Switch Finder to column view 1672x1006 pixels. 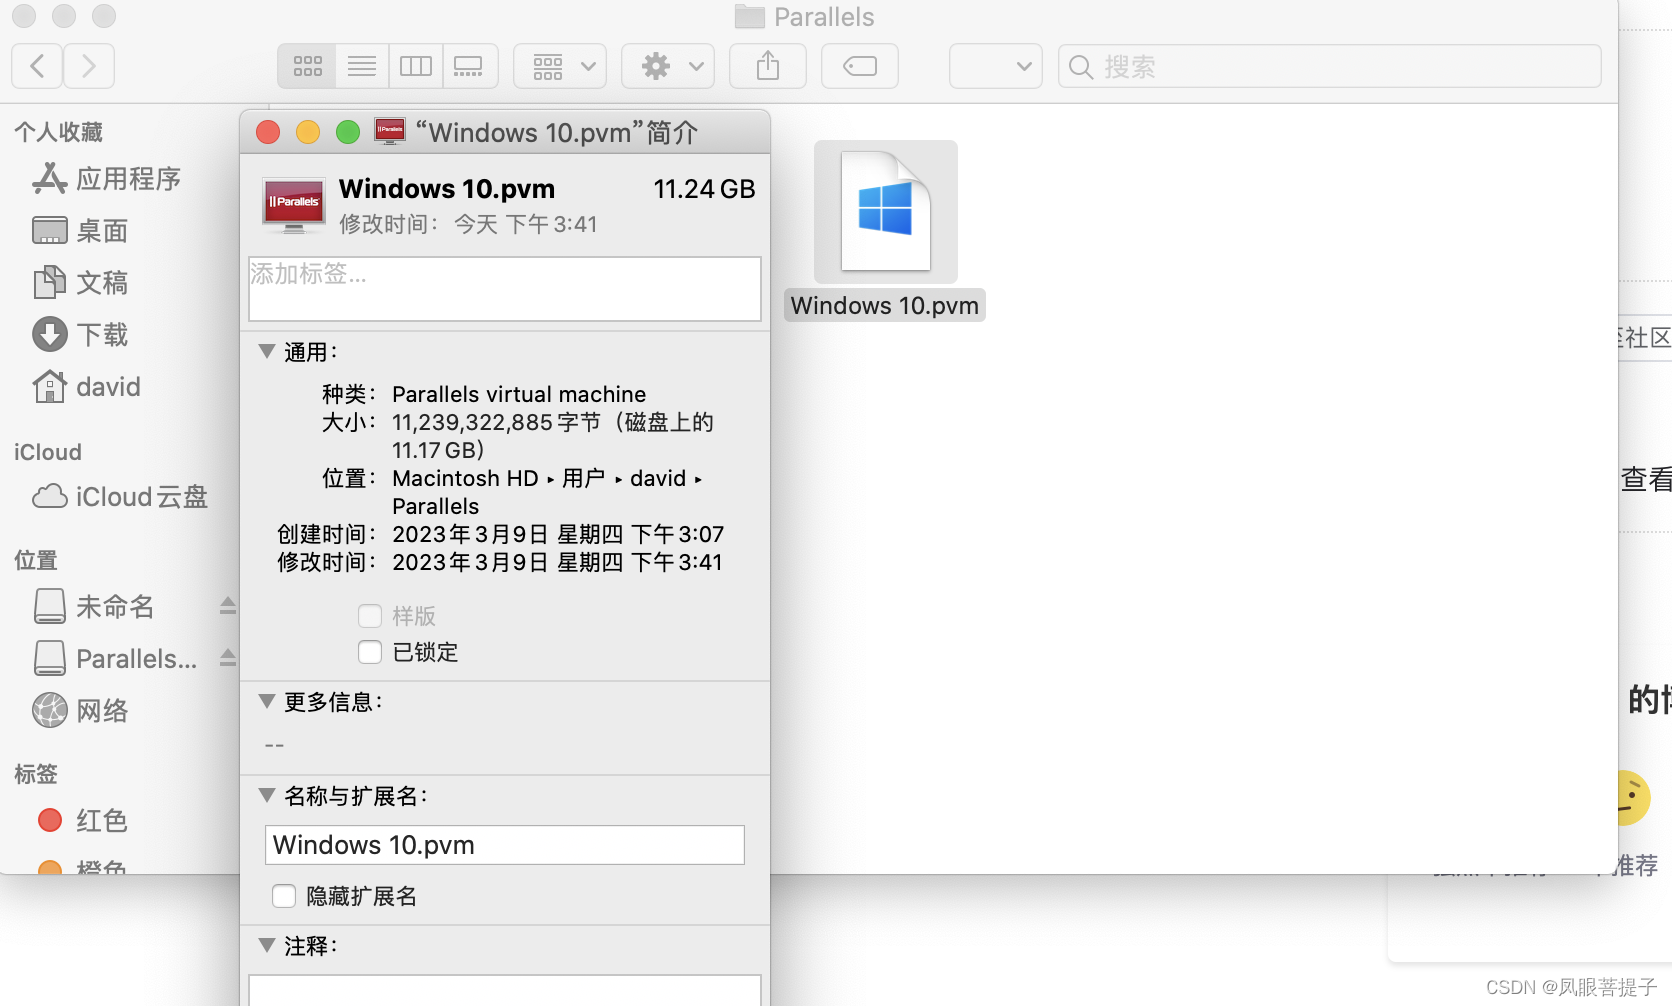pos(415,66)
